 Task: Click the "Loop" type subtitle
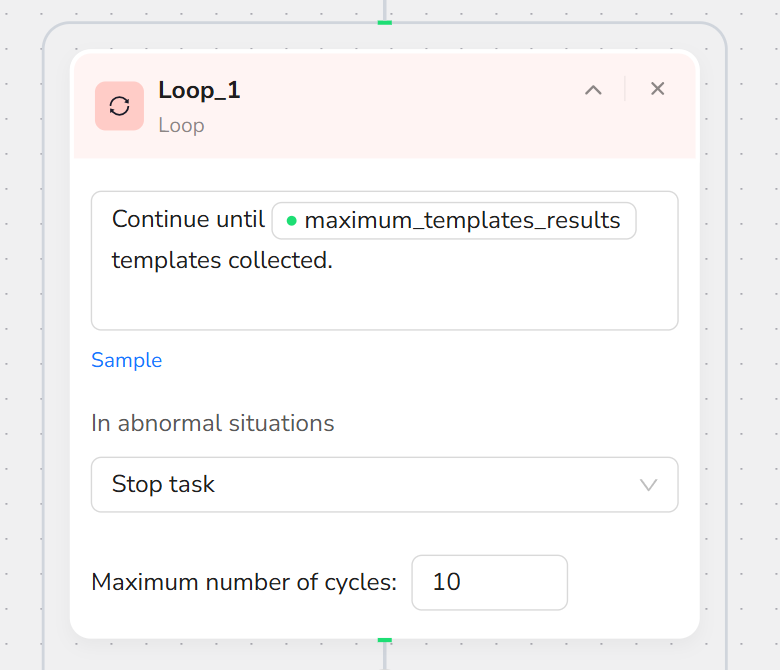[x=181, y=126]
